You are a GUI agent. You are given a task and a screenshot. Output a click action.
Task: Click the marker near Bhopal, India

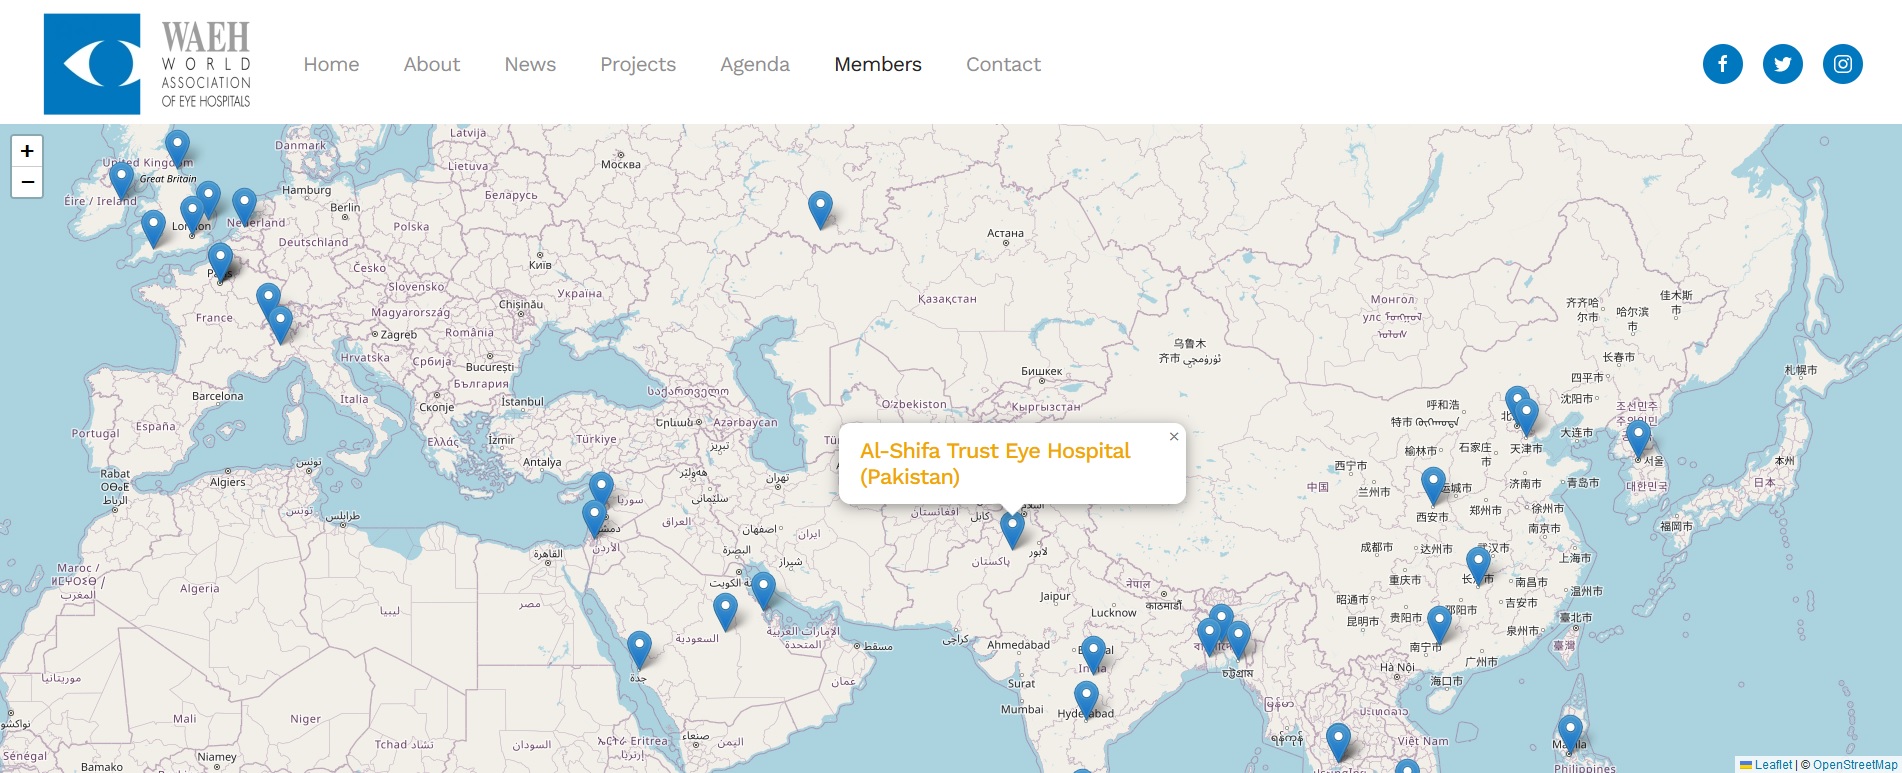tap(1094, 655)
